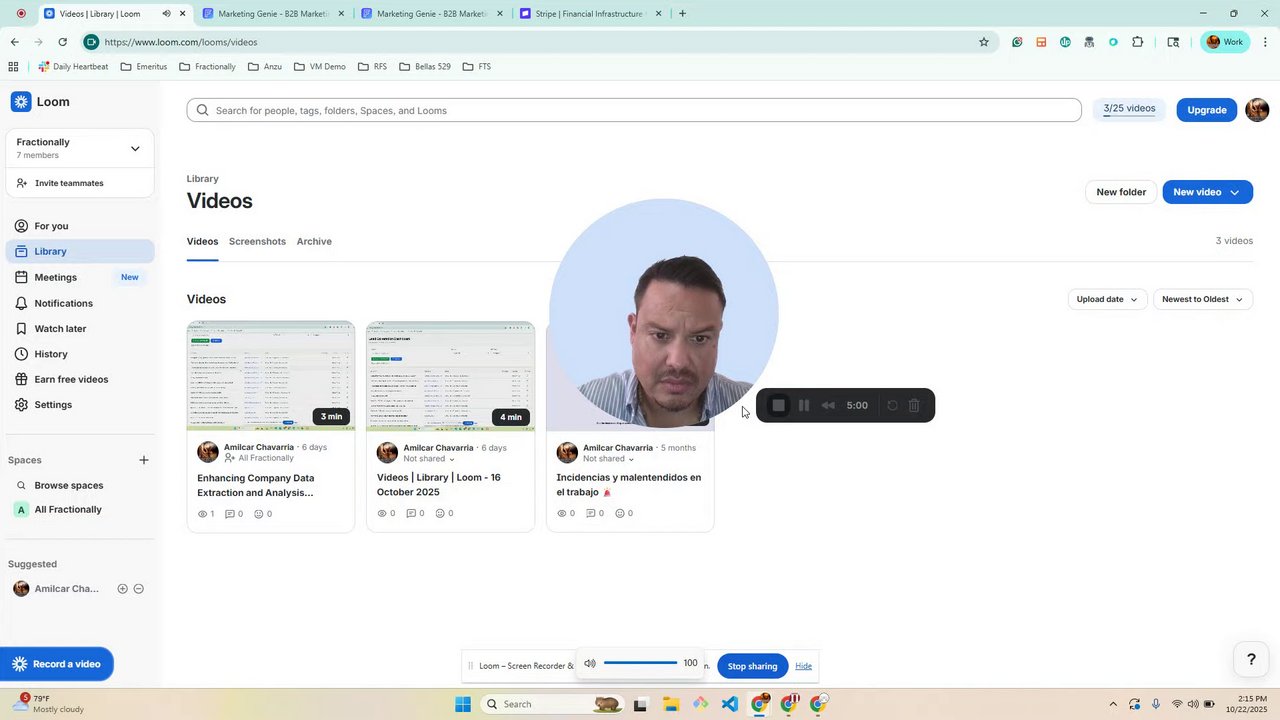Open the Loom account avatar menu
This screenshot has width=1280, height=720.
tap(1257, 110)
